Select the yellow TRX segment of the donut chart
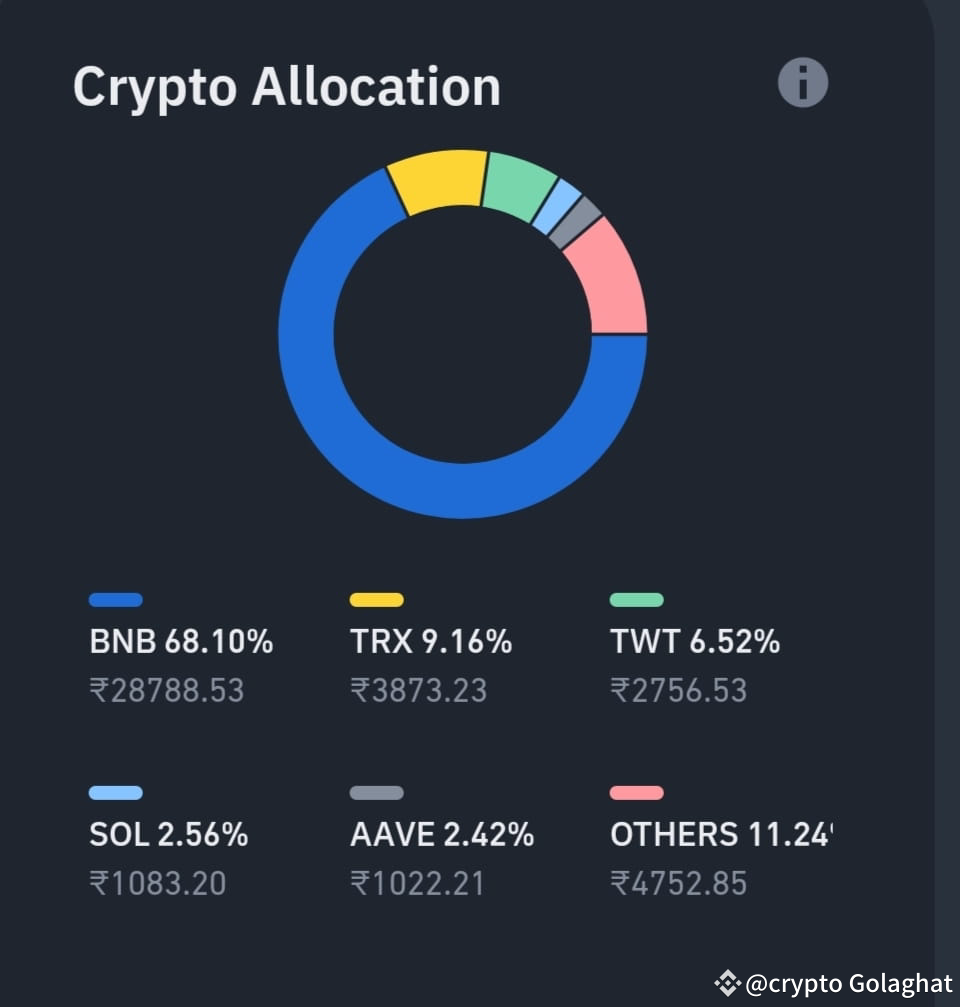Viewport: 960px width, 1007px height. pyautogui.click(x=440, y=180)
